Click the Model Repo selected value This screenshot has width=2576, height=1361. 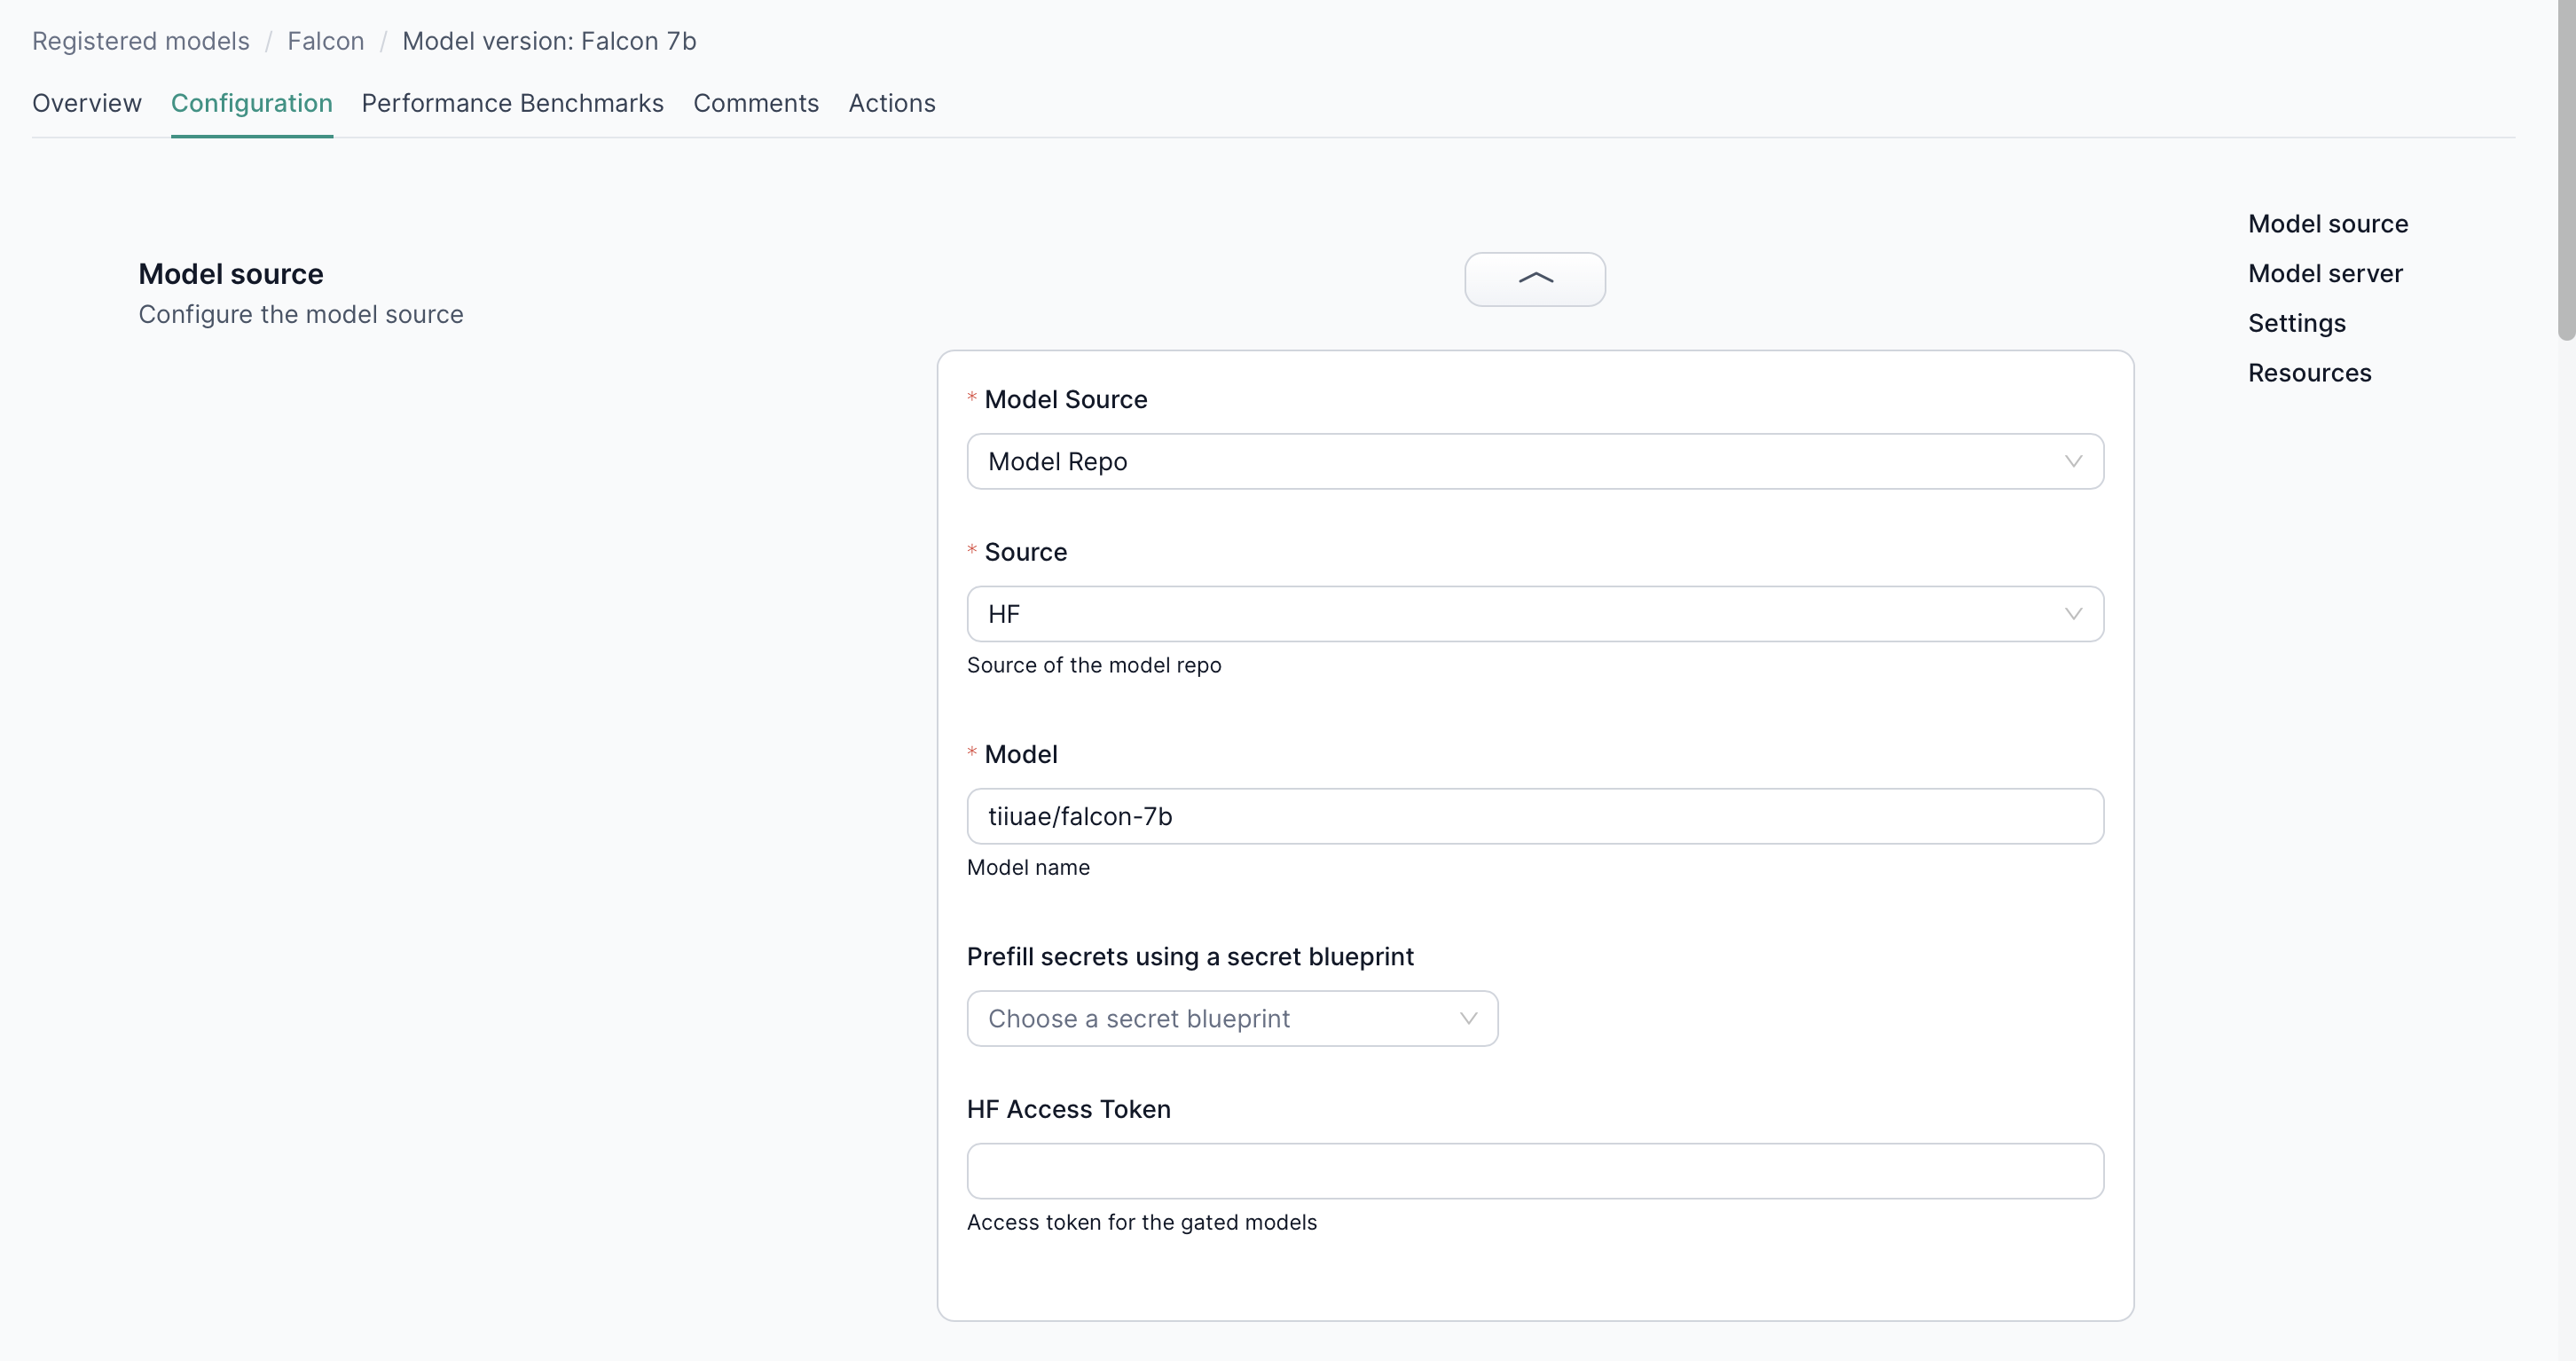pyautogui.click(x=1057, y=461)
